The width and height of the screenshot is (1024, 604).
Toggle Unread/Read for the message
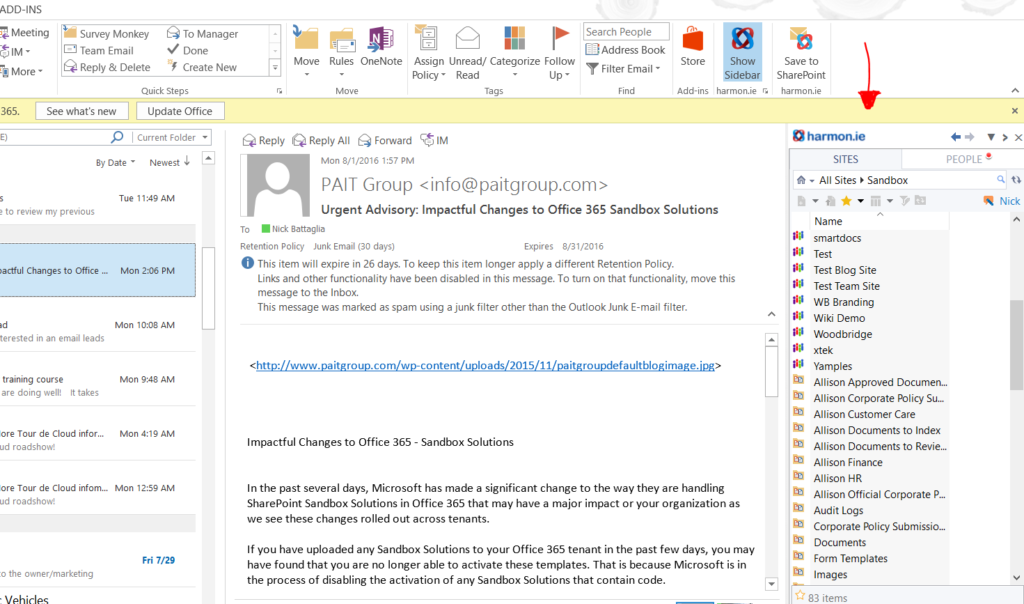click(468, 52)
